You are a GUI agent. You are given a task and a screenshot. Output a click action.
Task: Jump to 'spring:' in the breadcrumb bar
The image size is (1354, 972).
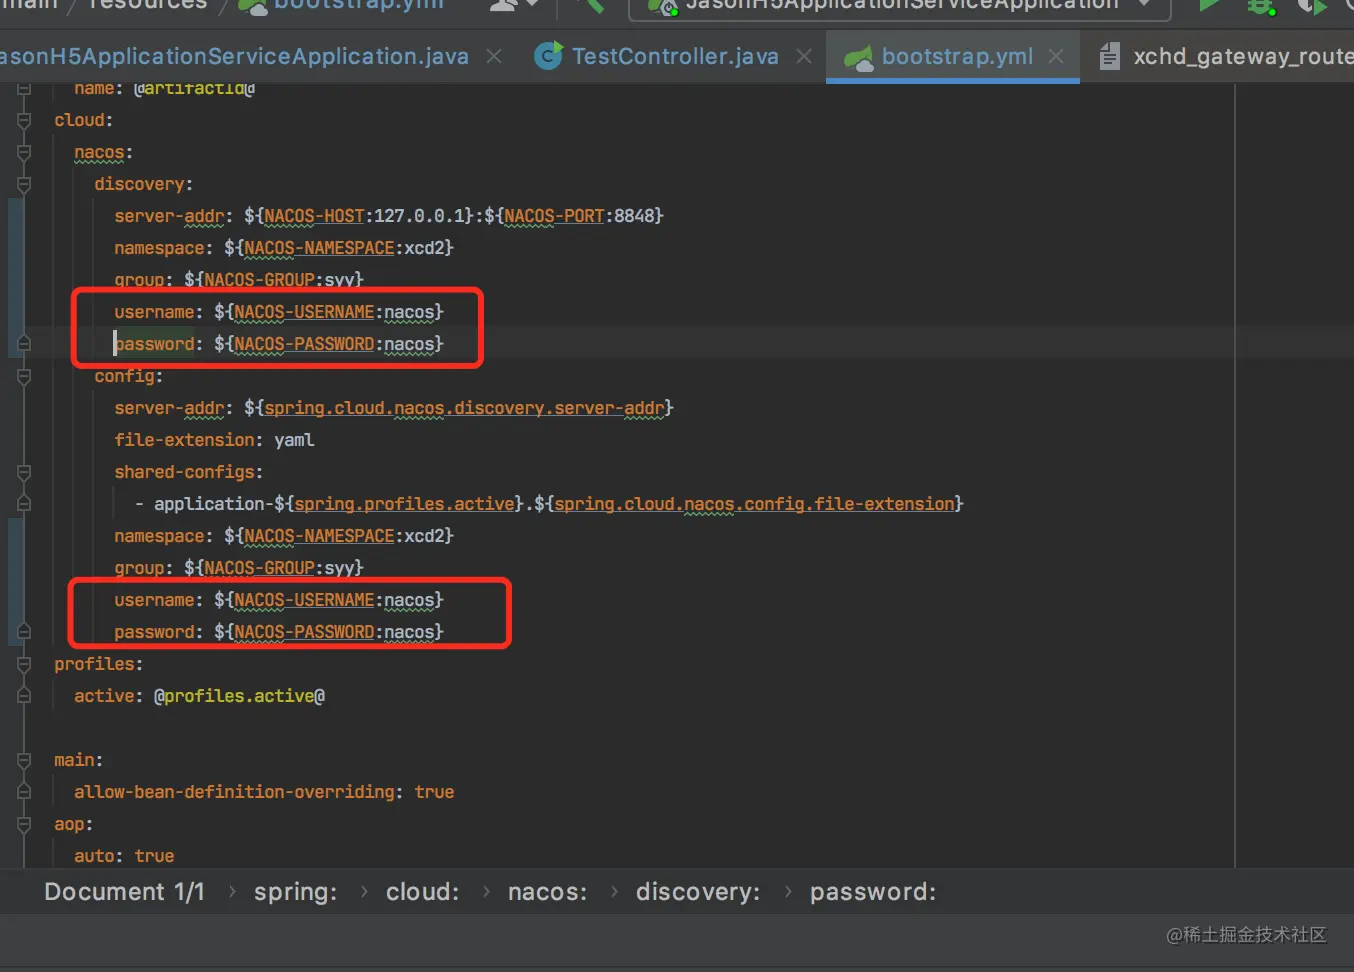point(295,892)
